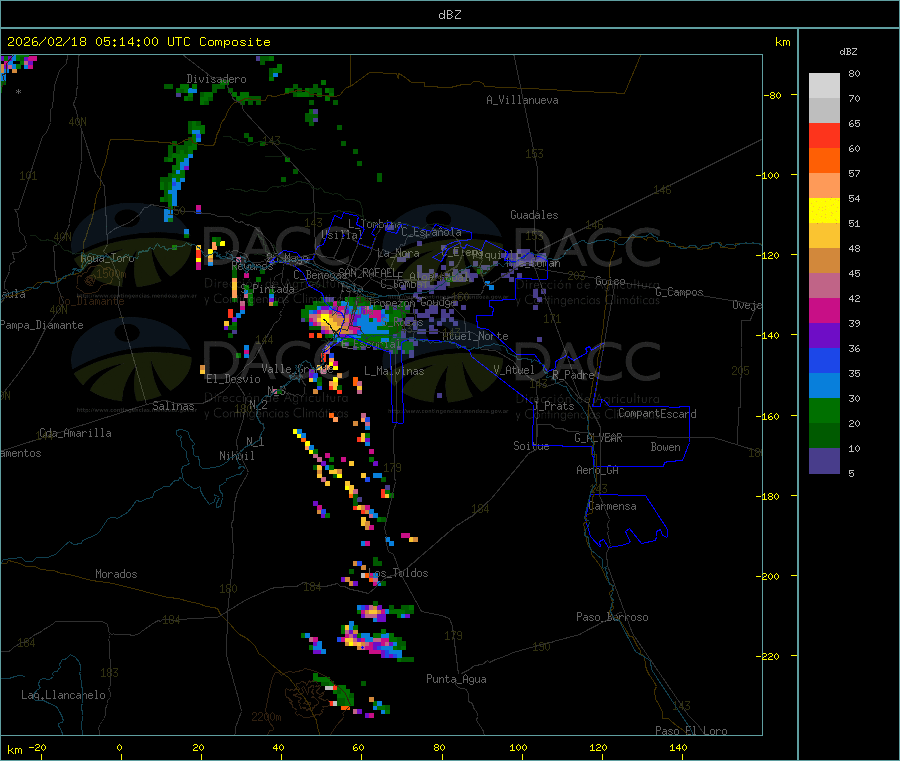The height and width of the screenshot is (761, 900).
Task: Select the yellow 54 dBZ legend swatch
Action: point(824,211)
